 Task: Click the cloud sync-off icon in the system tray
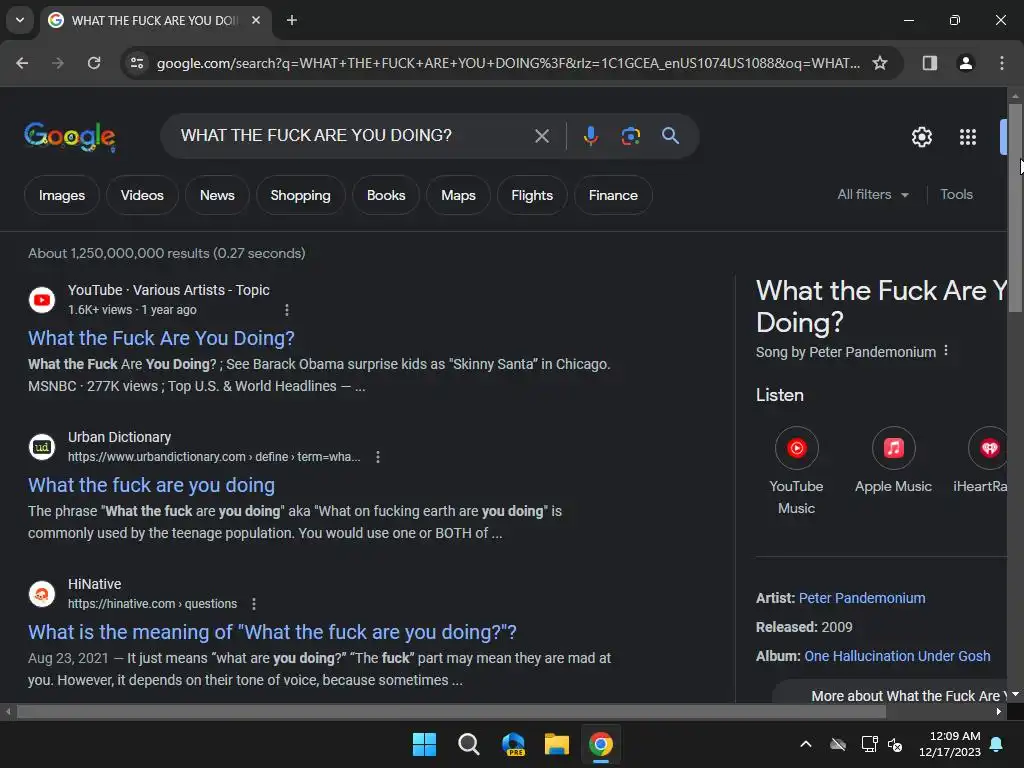pos(838,744)
